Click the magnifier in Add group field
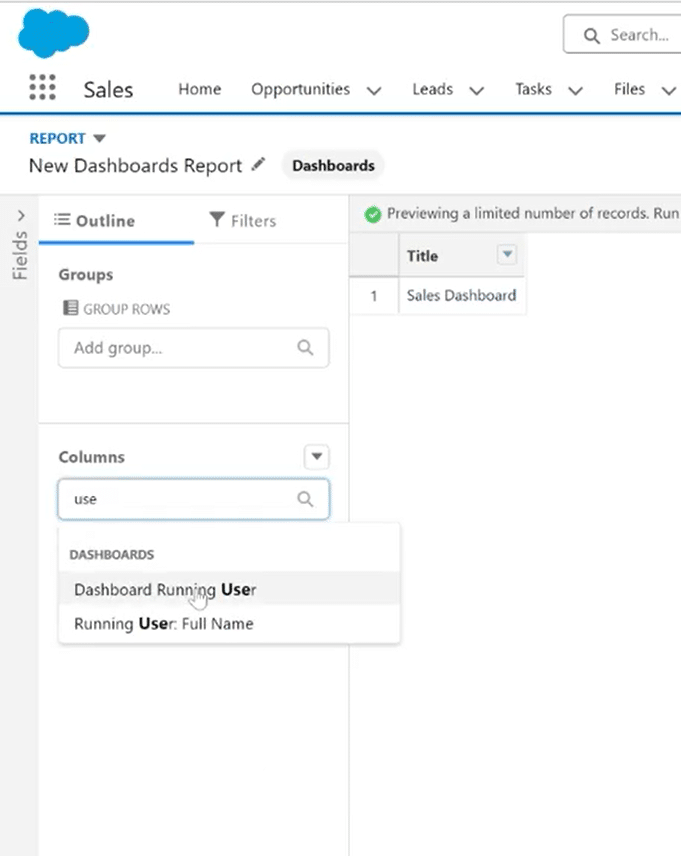This screenshot has width=681, height=856. [305, 347]
